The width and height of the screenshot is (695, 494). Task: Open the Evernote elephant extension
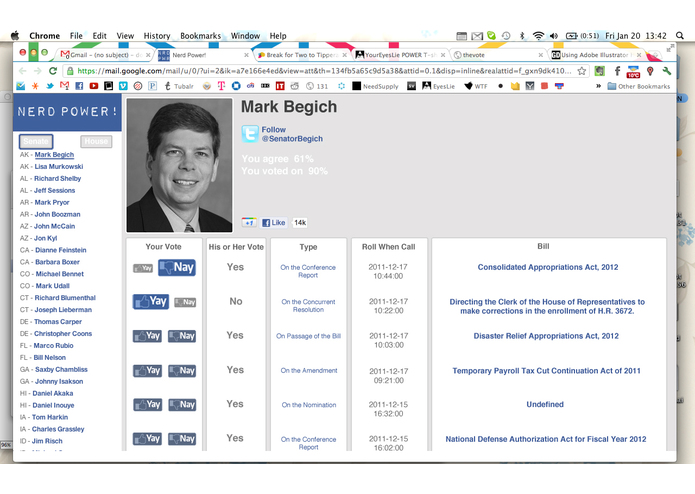coord(599,71)
